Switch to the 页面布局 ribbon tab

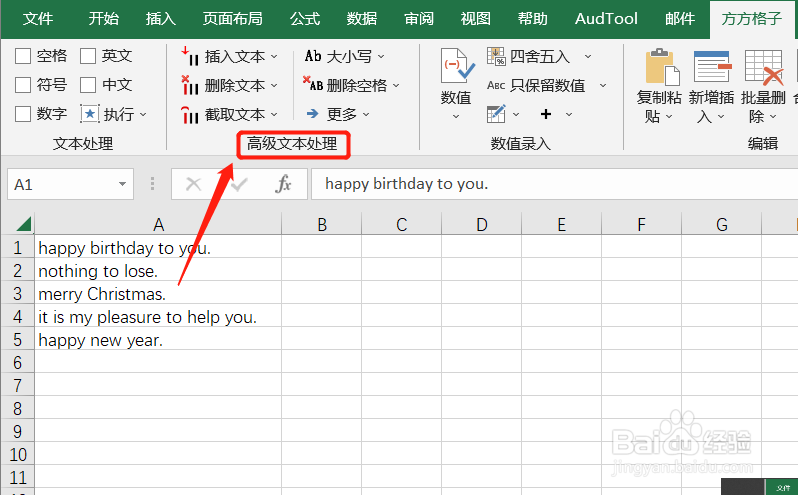pyautogui.click(x=233, y=19)
